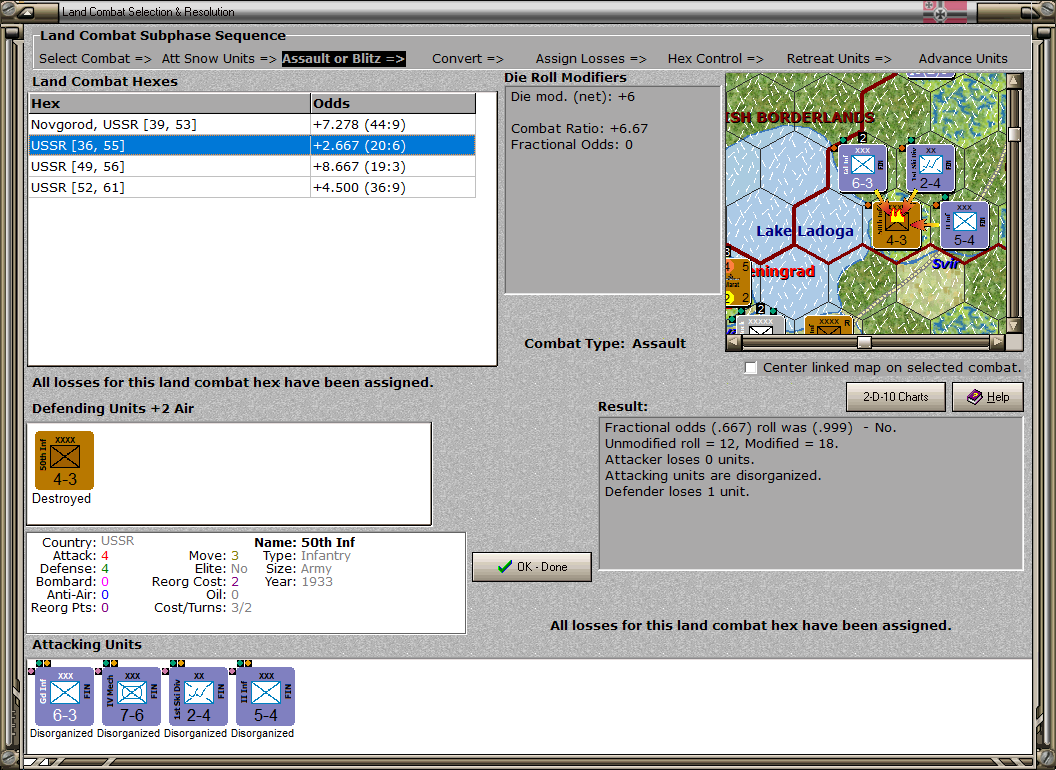Screen dimensions: 1056x770
Task: Click the 2-4 ski division counter on the map
Action: point(931,168)
